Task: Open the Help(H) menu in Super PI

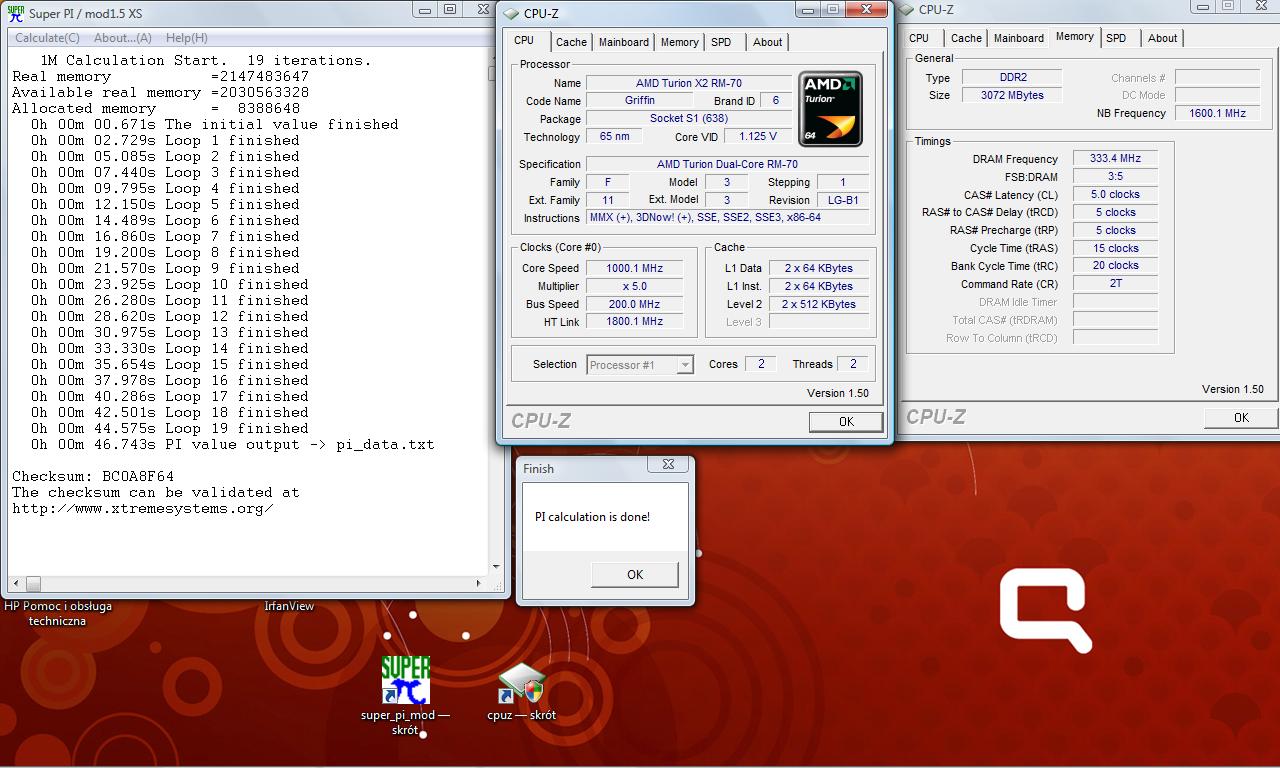Action: pos(186,38)
